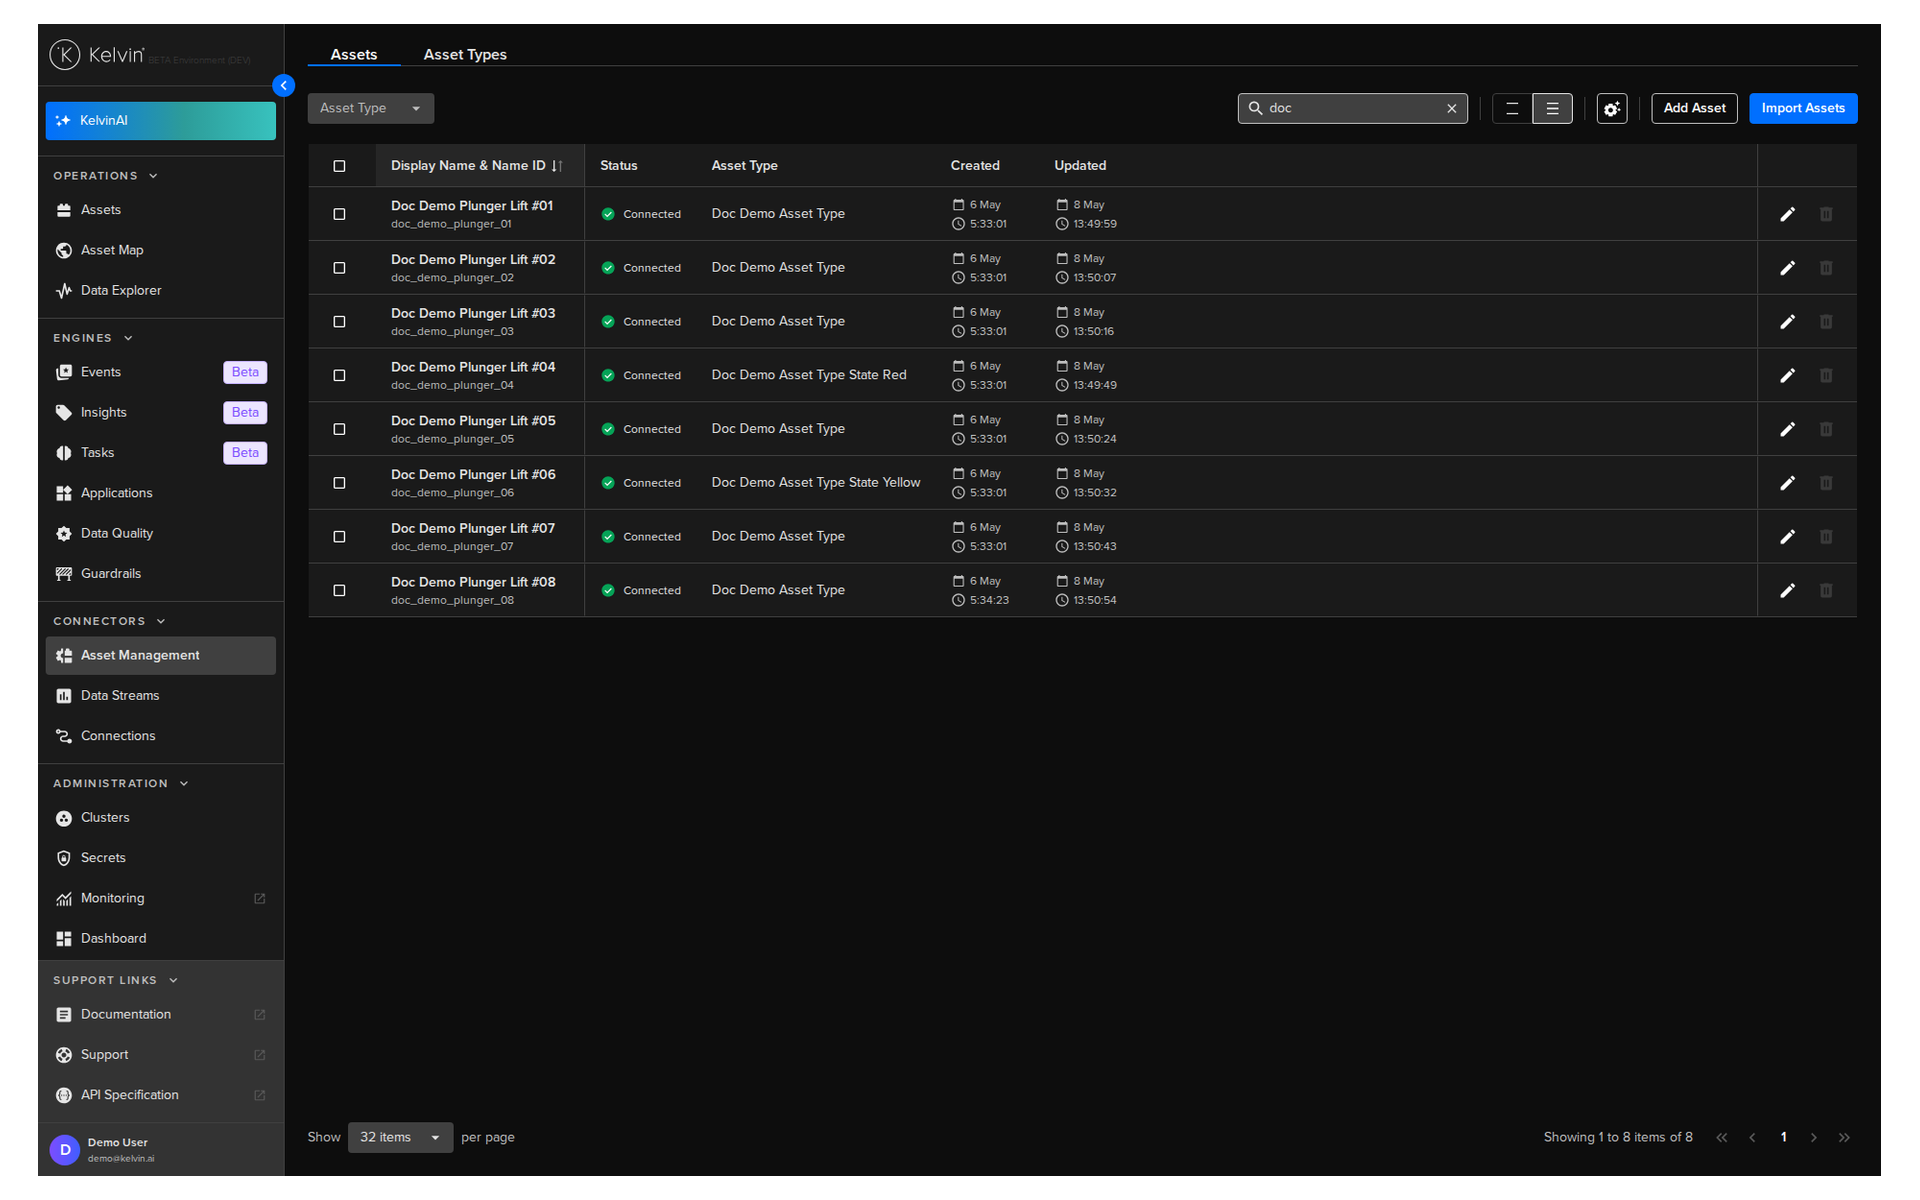Open Documentation support link
Screen dimensions: 1920x1200
160,1015
